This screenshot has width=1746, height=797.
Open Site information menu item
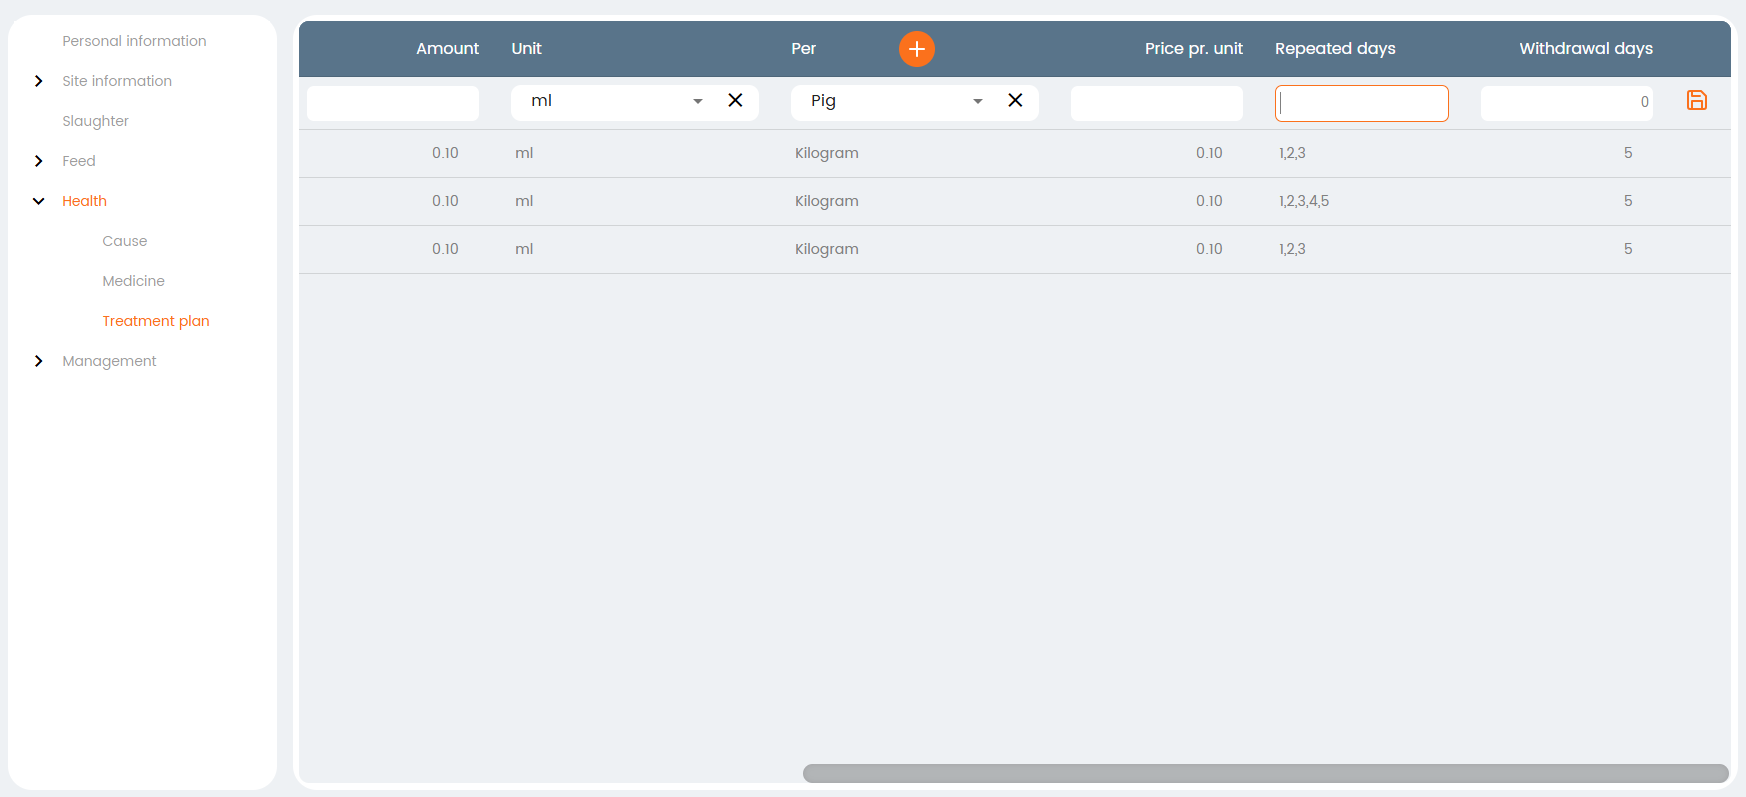coord(117,81)
